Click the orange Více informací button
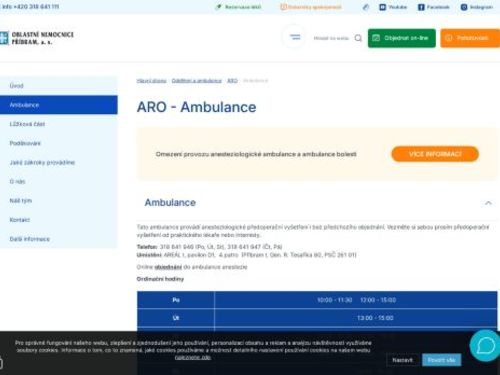Image resolution: width=500 pixels, height=375 pixels. pyautogui.click(x=435, y=154)
